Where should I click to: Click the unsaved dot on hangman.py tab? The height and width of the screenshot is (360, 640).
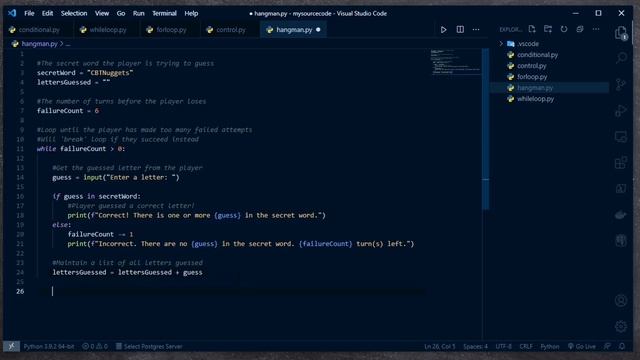(x=318, y=29)
